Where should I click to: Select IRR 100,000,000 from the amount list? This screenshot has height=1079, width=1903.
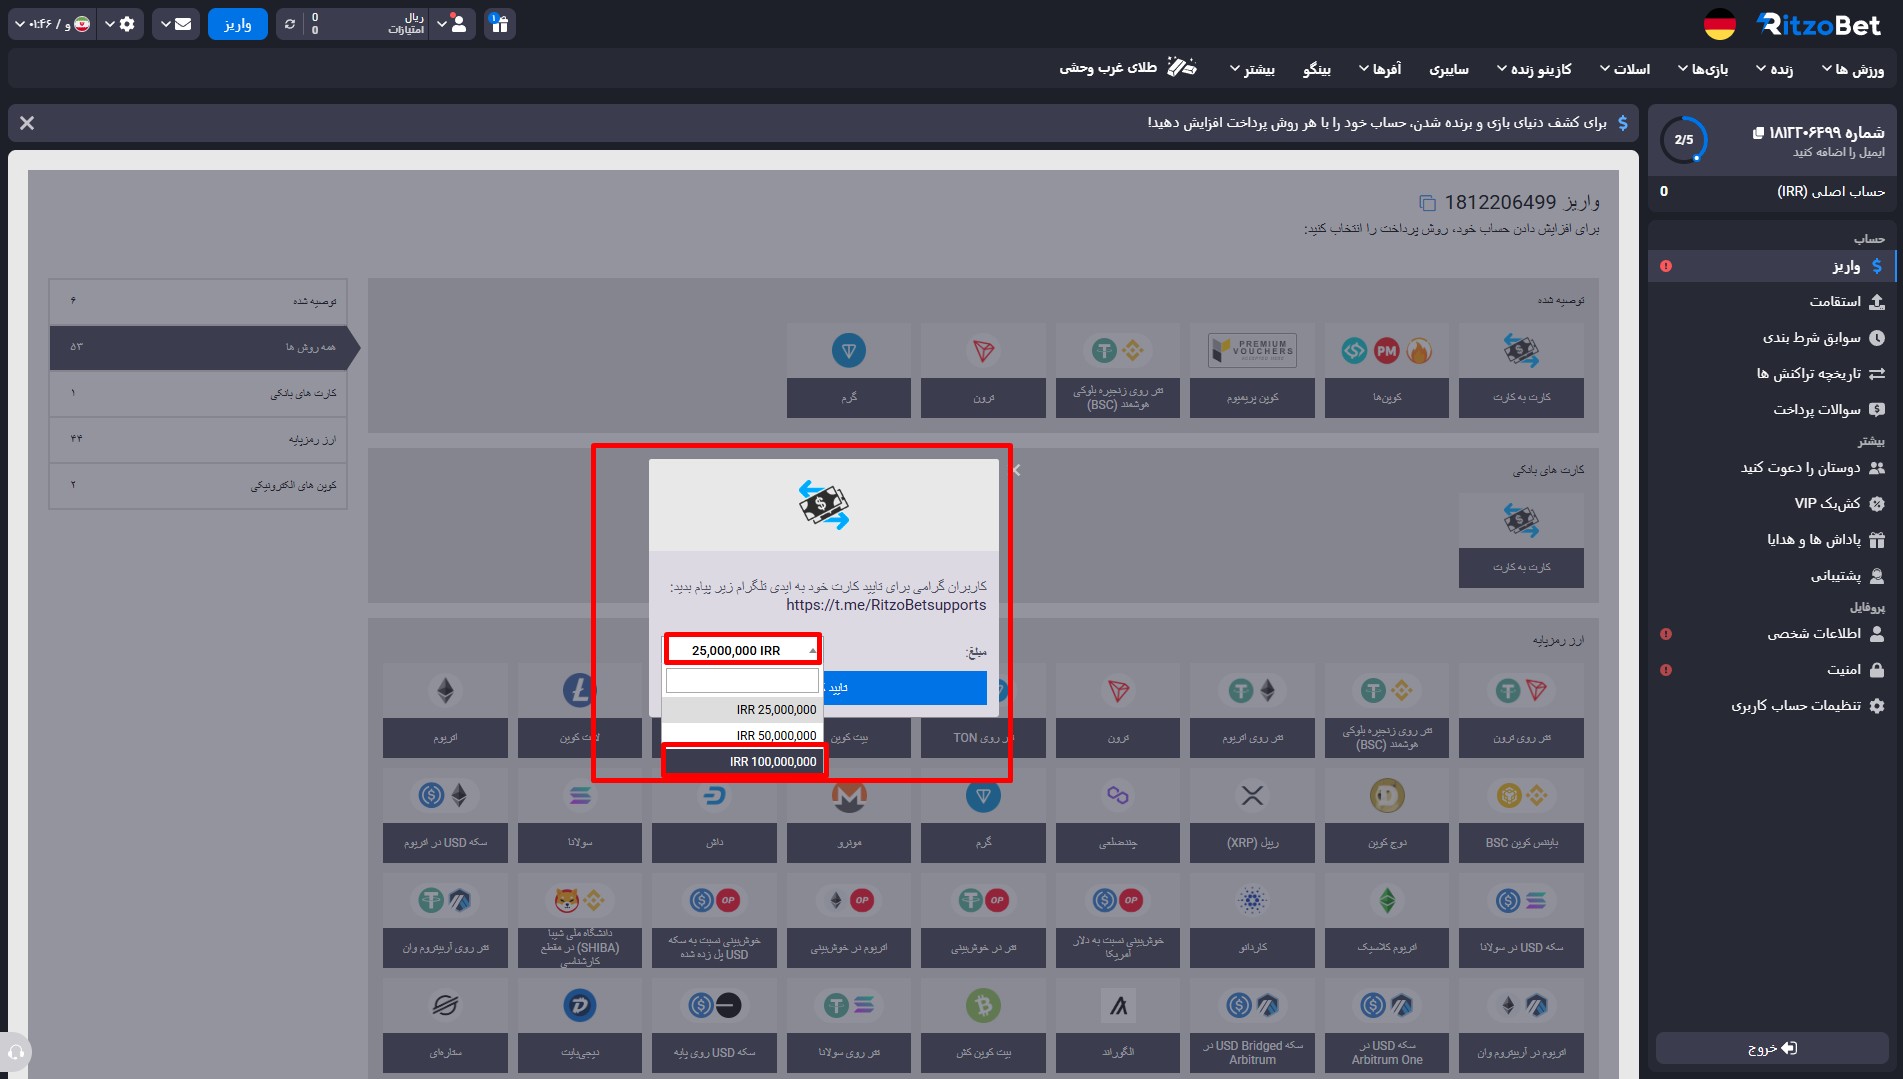coord(743,761)
